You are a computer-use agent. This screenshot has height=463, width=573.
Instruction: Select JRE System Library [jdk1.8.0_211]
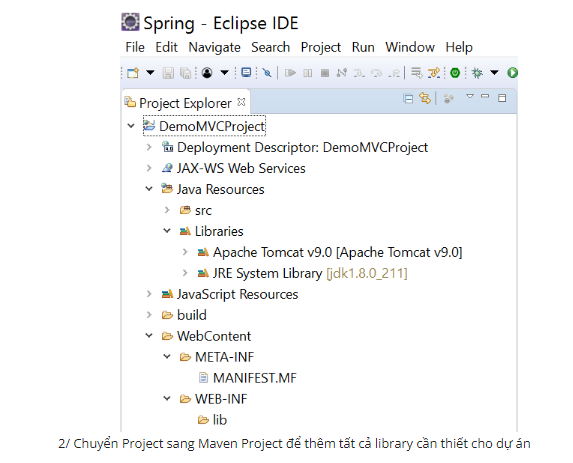tap(302, 273)
